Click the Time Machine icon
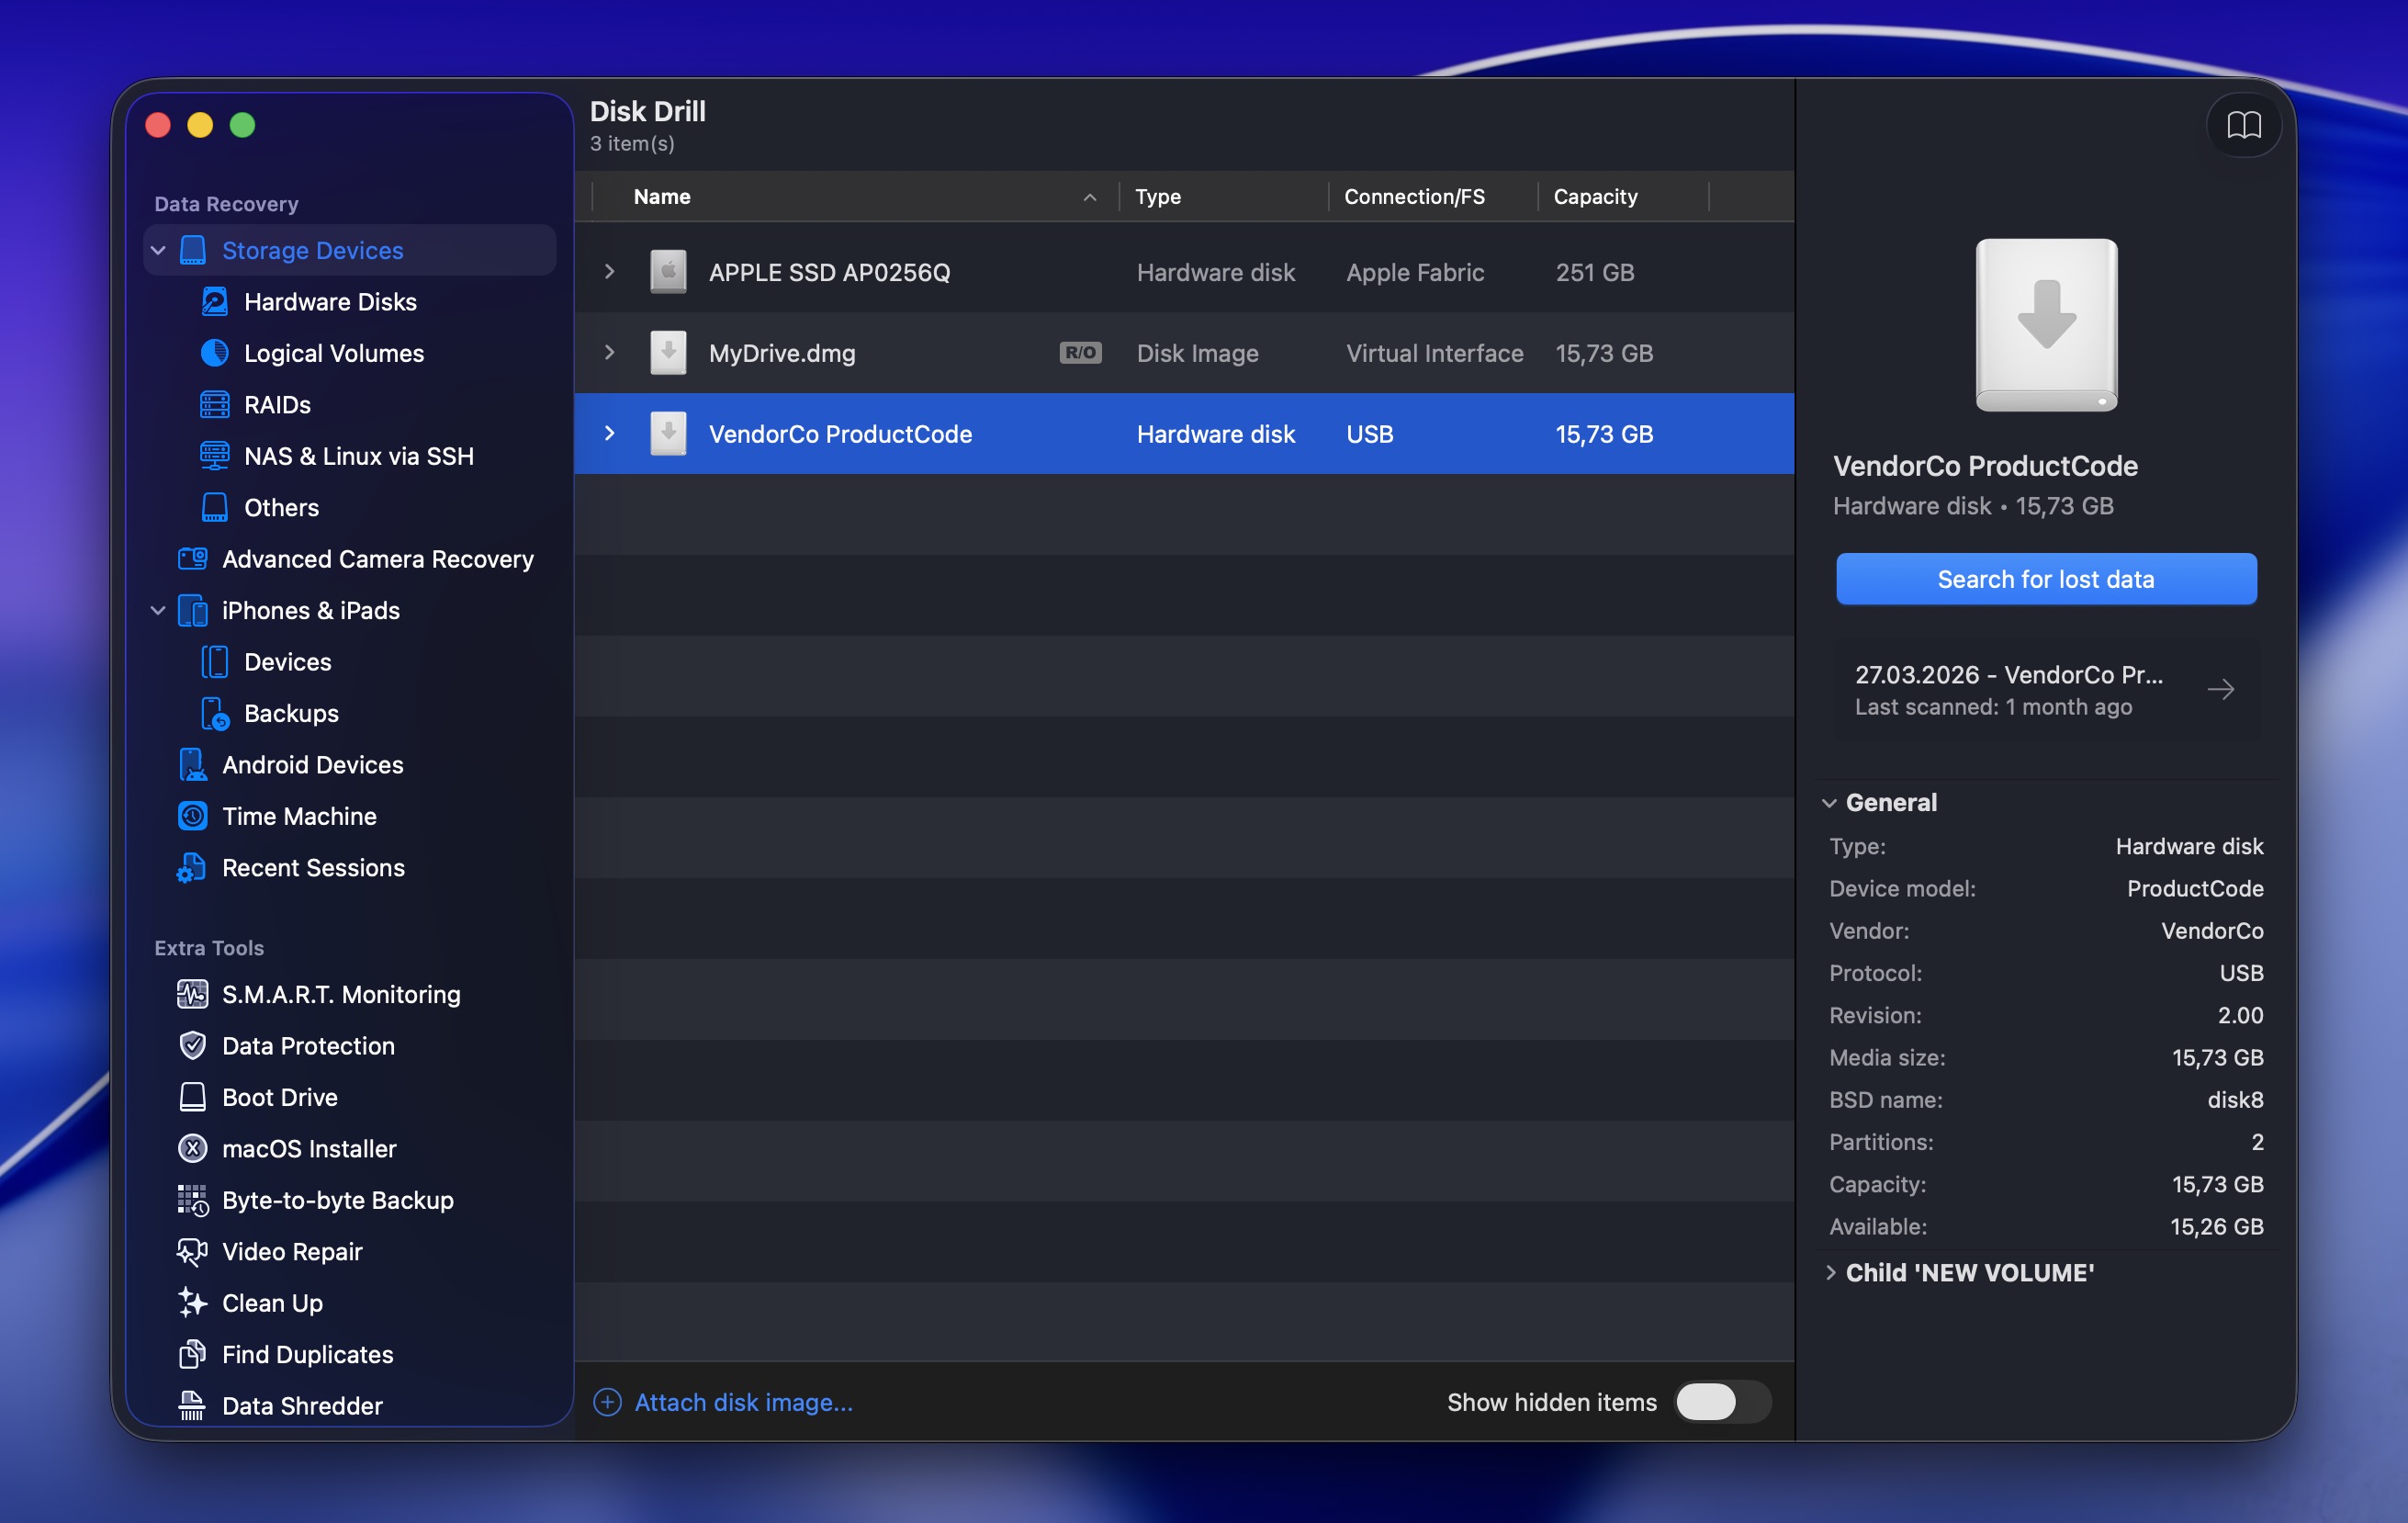Screen dimensions: 2408x1523 click(x=193, y=816)
